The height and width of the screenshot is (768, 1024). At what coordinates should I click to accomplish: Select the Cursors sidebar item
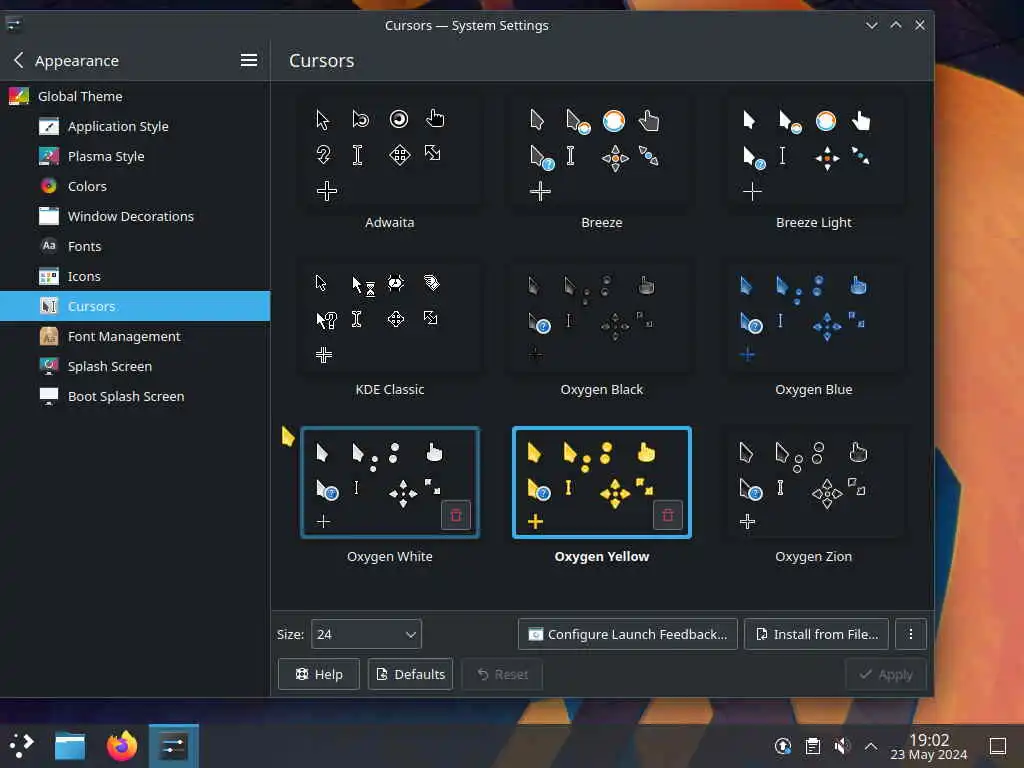pyautogui.click(x=135, y=306)
